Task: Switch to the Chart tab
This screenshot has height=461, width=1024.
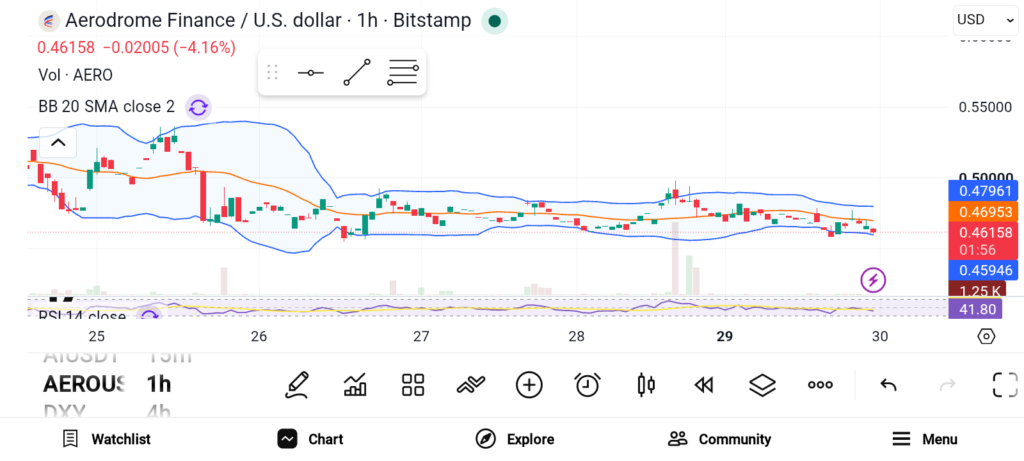Action: [310, 439]
